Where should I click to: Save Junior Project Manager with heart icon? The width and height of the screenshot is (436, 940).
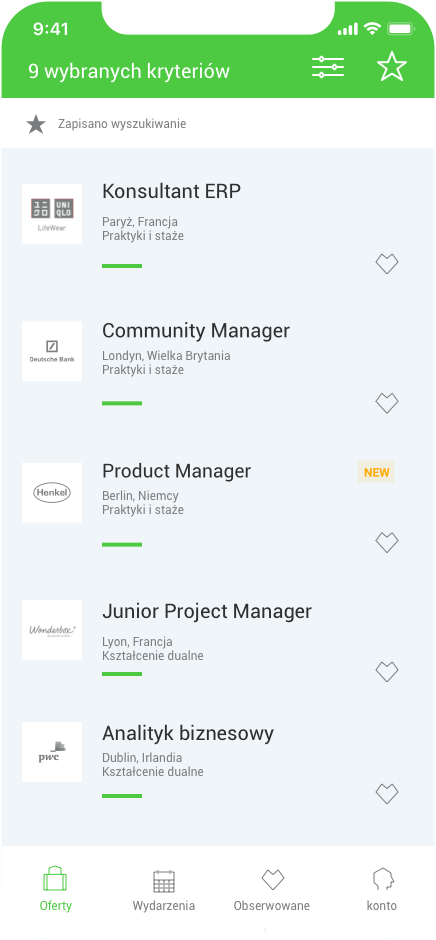pos(387,671)
